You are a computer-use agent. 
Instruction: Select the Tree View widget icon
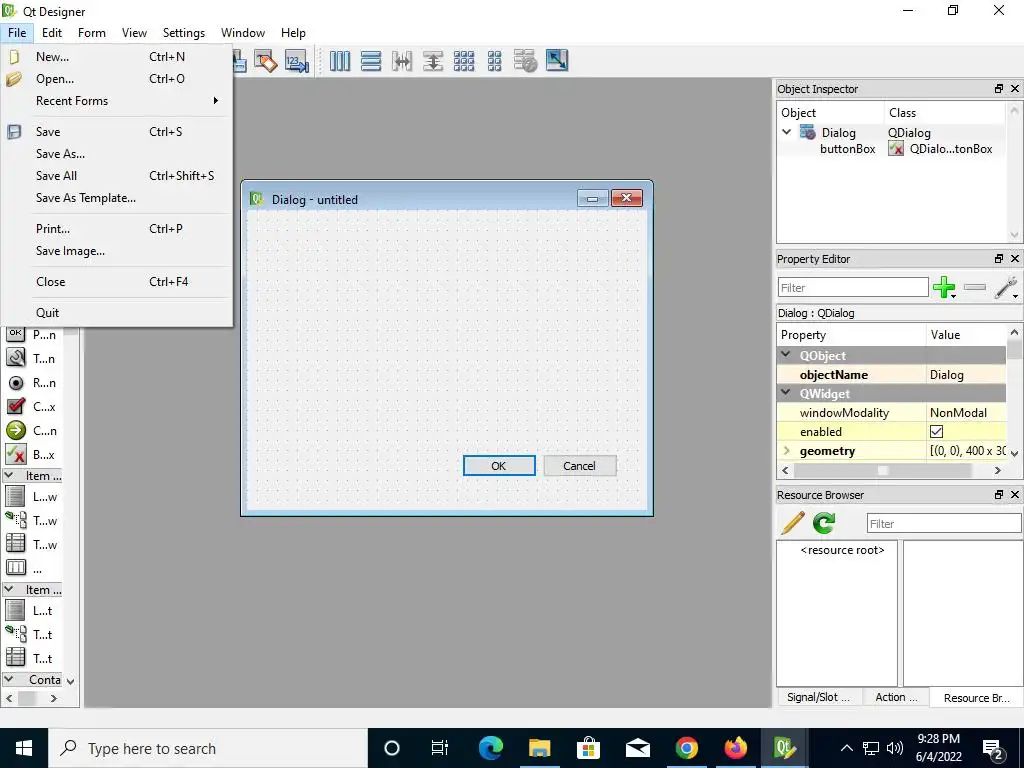(x=15, y=520)
